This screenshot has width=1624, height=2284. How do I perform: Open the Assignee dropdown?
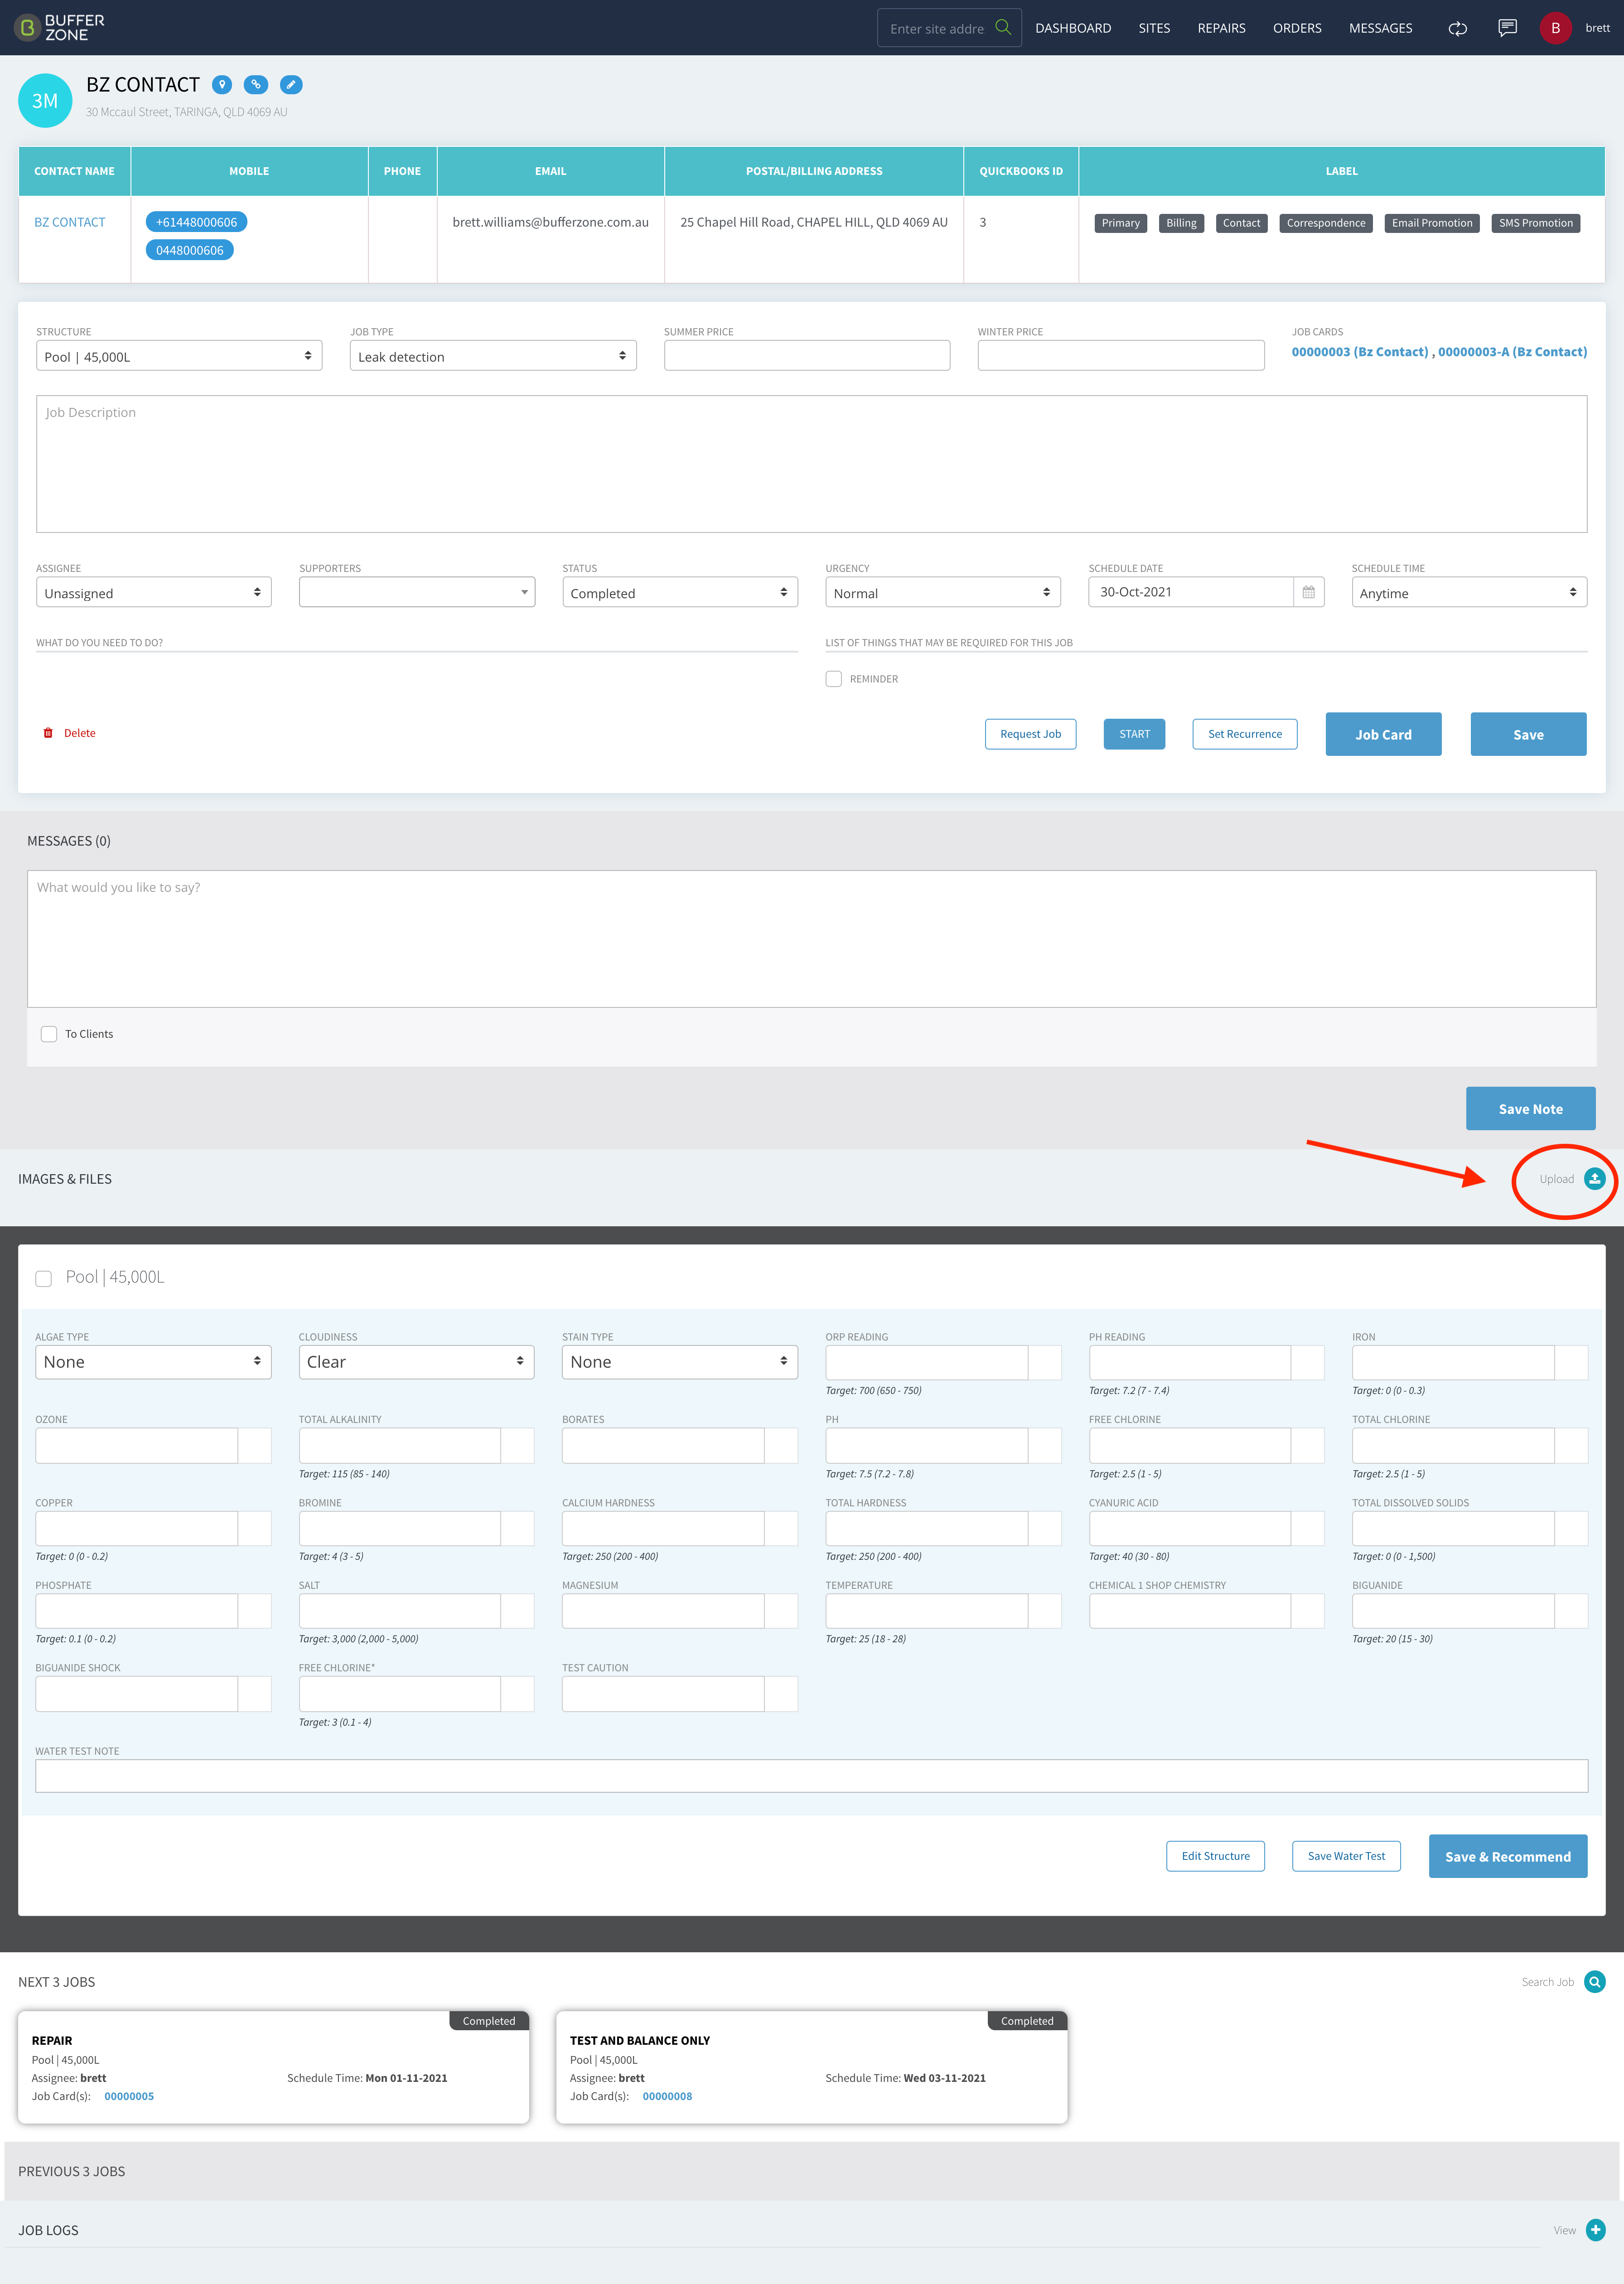click(154, 592)
